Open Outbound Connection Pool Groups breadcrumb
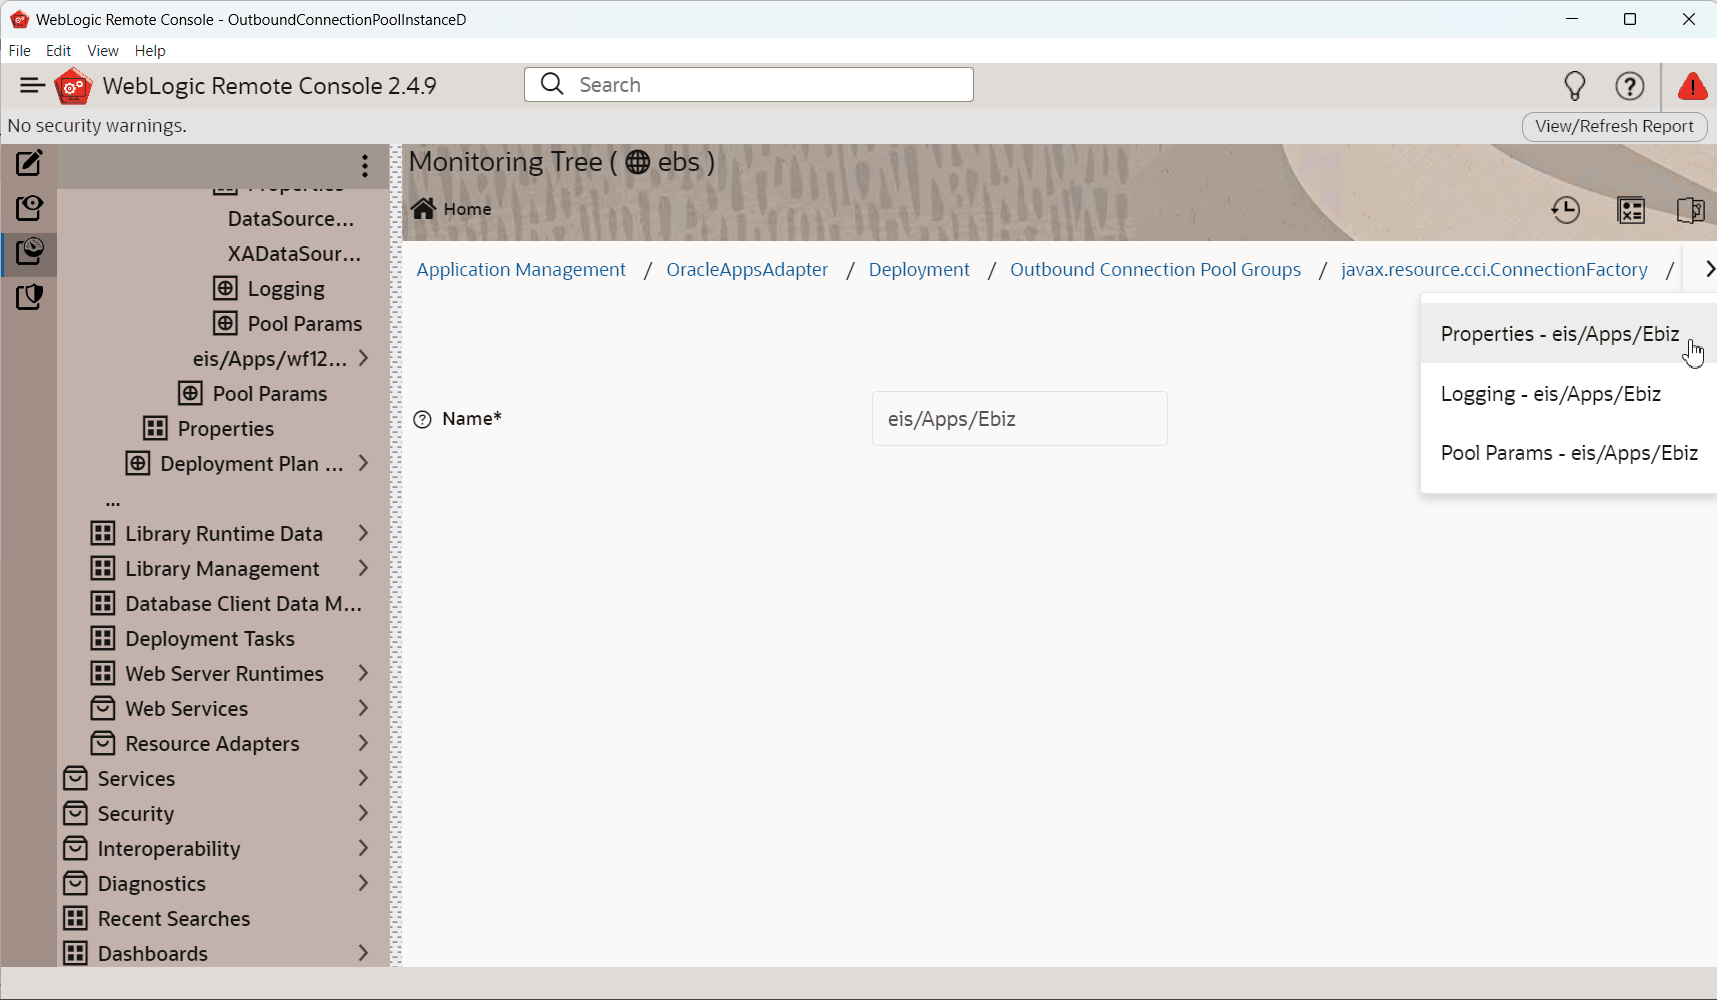The width and height of the screenshot is (1717, 1000). pos(1155,270)
